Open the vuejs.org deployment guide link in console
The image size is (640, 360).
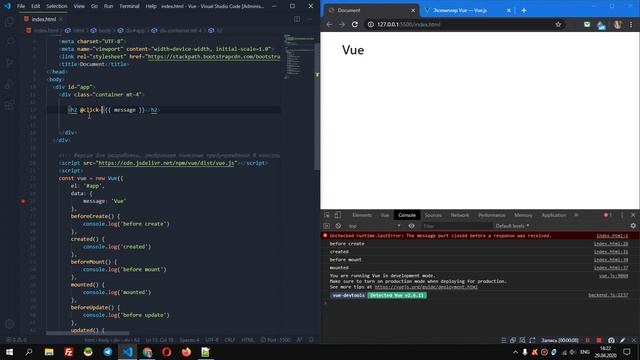[x=426, y=287]
